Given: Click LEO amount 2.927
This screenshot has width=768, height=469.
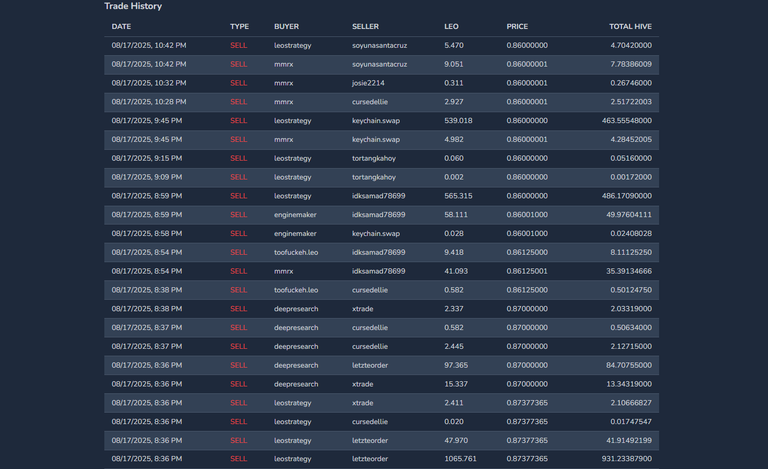Looking at the screenshot, I should pos(454,102).
